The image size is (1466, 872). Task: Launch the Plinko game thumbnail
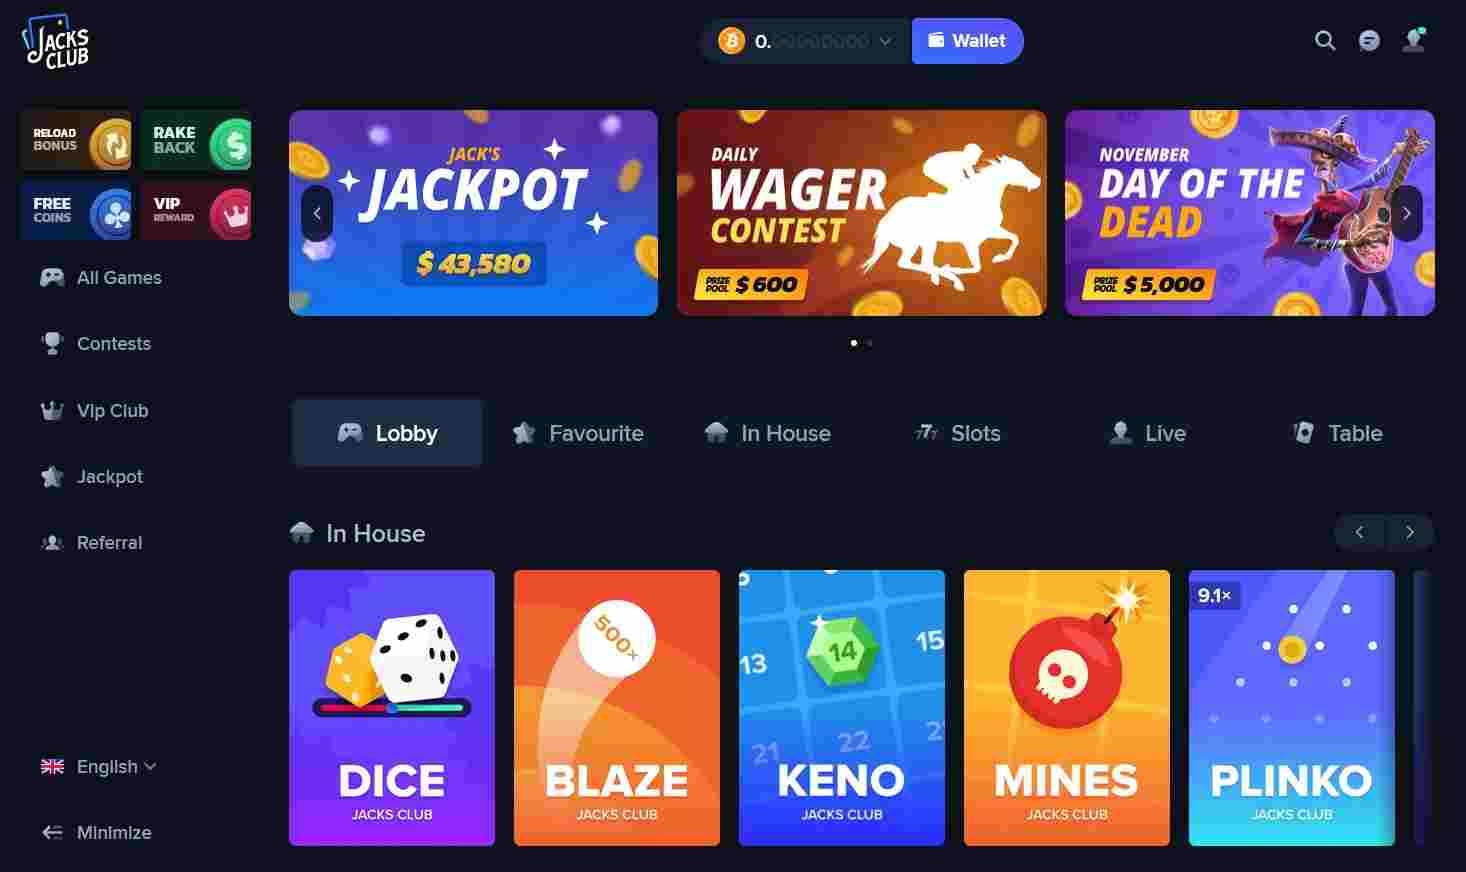coord(1291,708)
